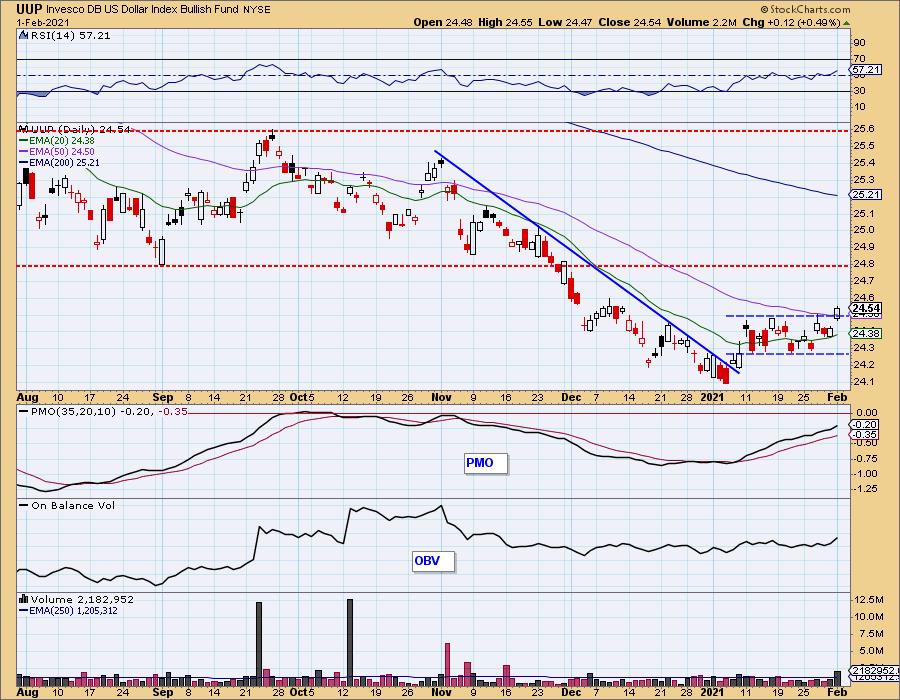Click the blue OBV annotation box
Viewport: 900px width, 700px height.
point(433,561)
